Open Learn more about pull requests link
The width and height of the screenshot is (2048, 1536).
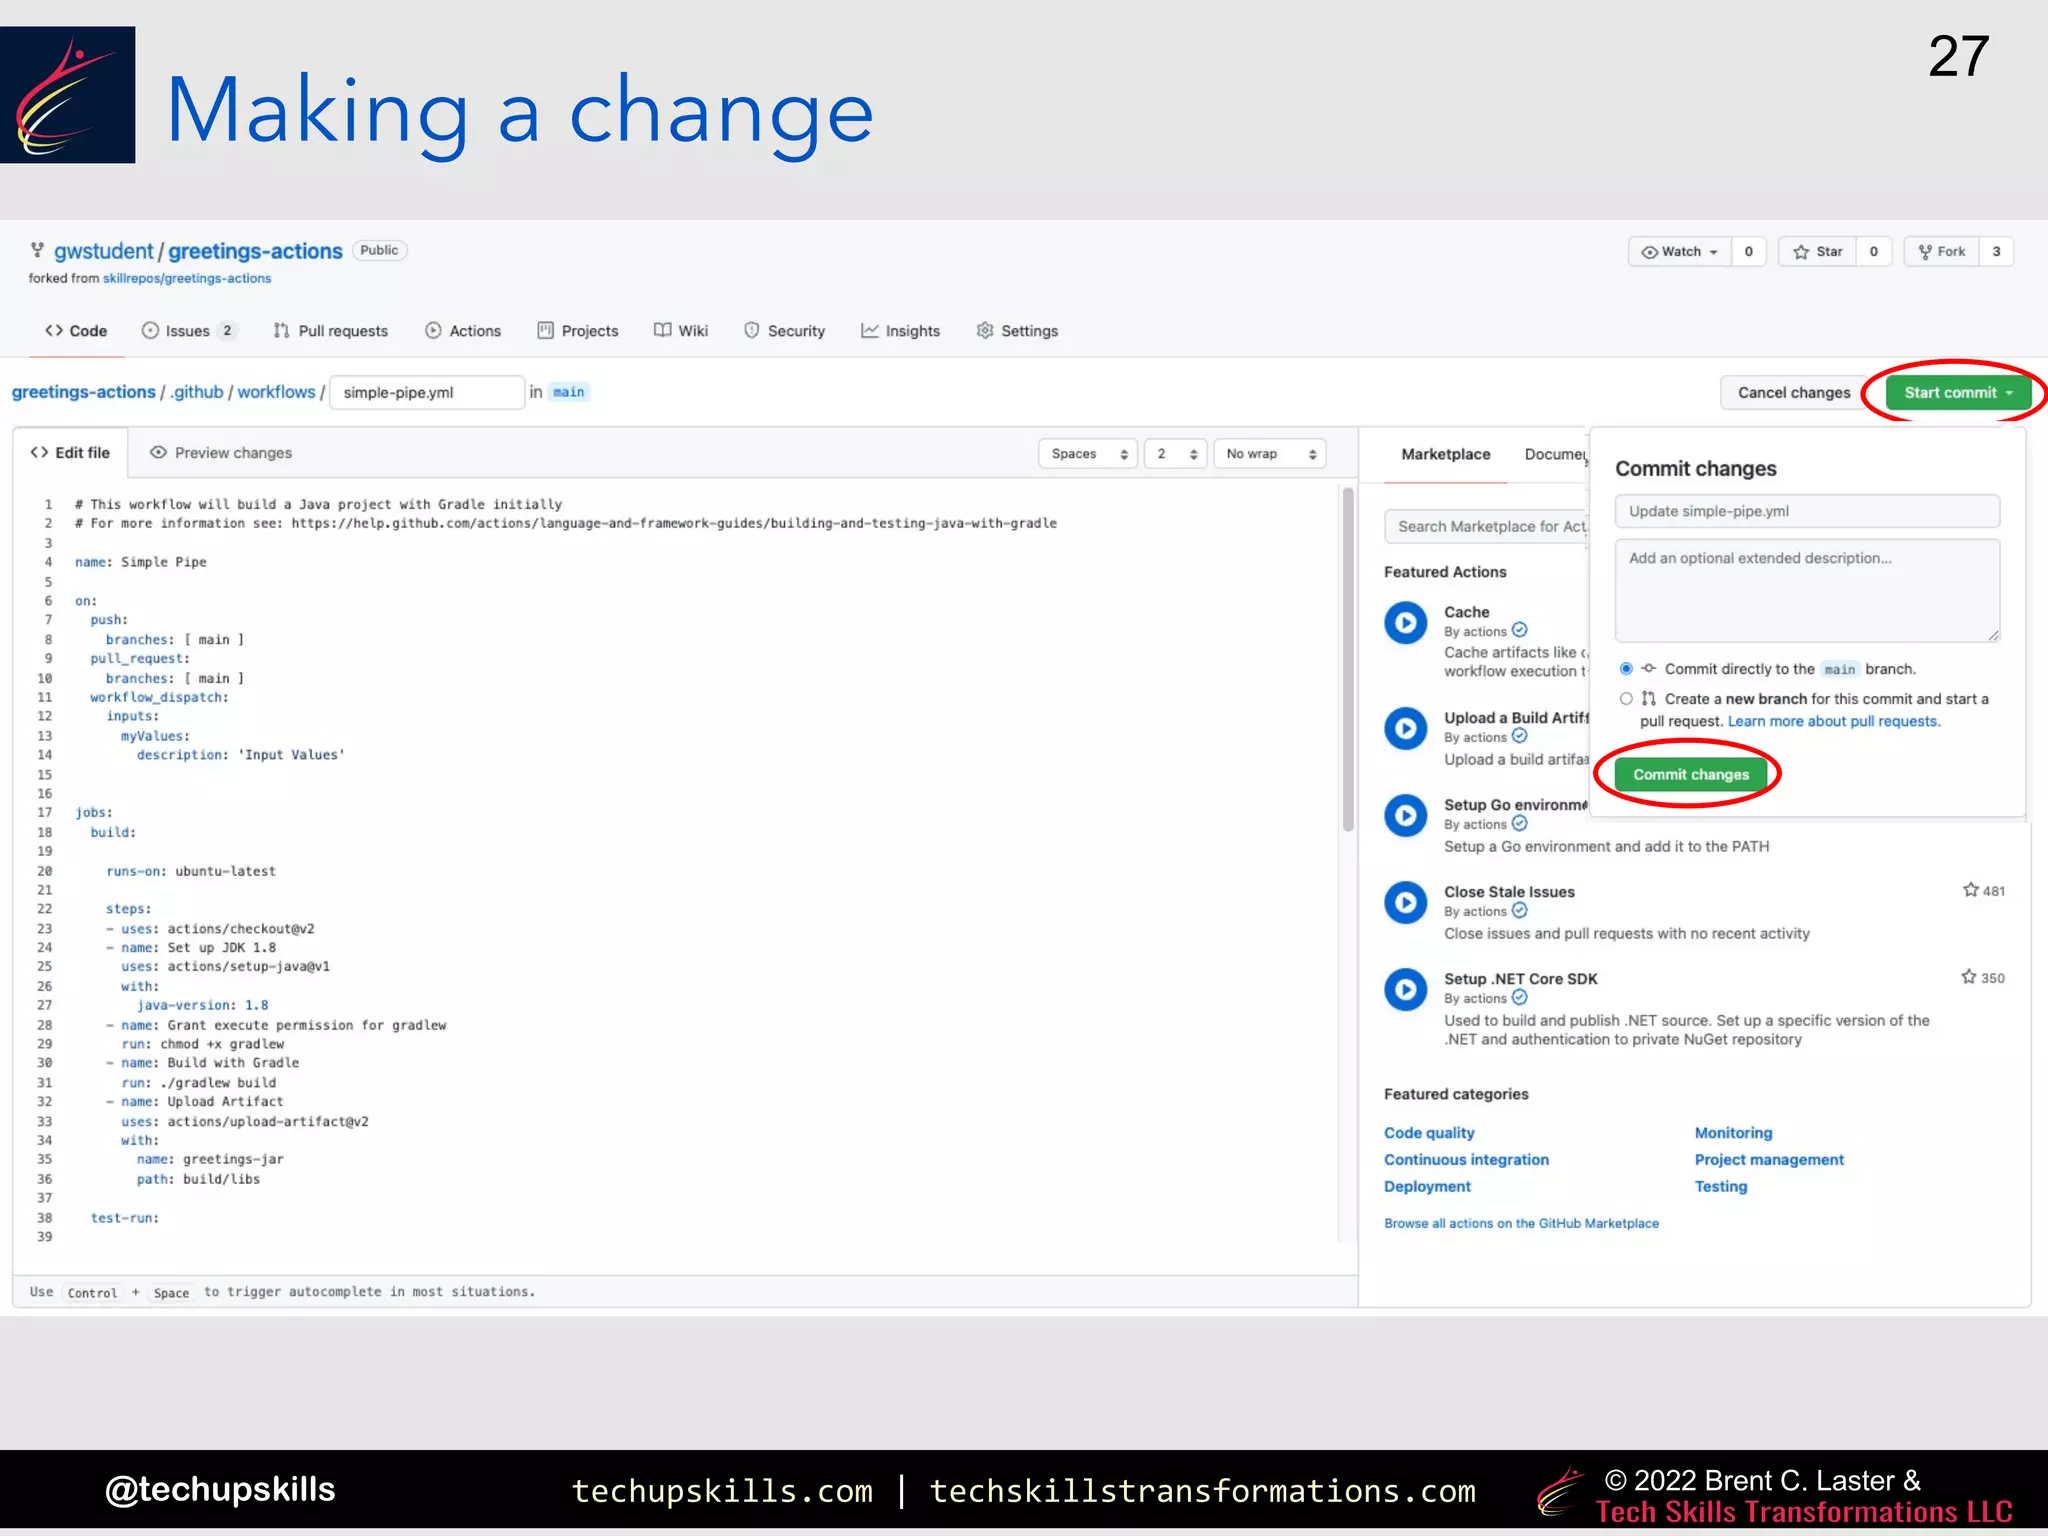pyautogui.click(x=1833, y=722)
